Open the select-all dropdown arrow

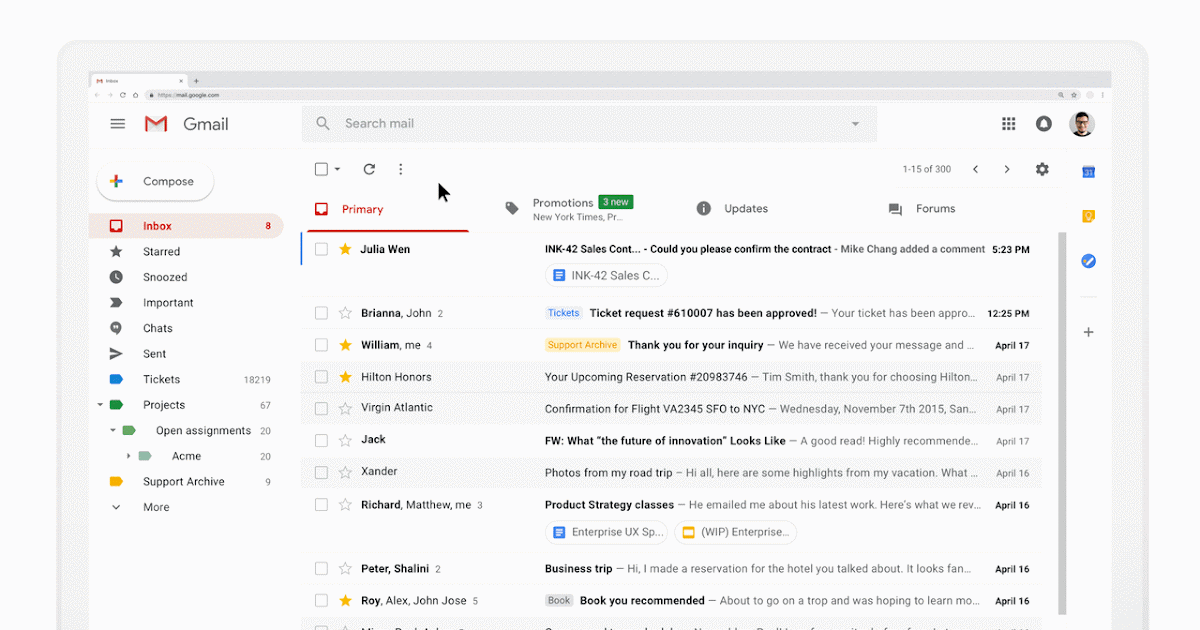337,170
